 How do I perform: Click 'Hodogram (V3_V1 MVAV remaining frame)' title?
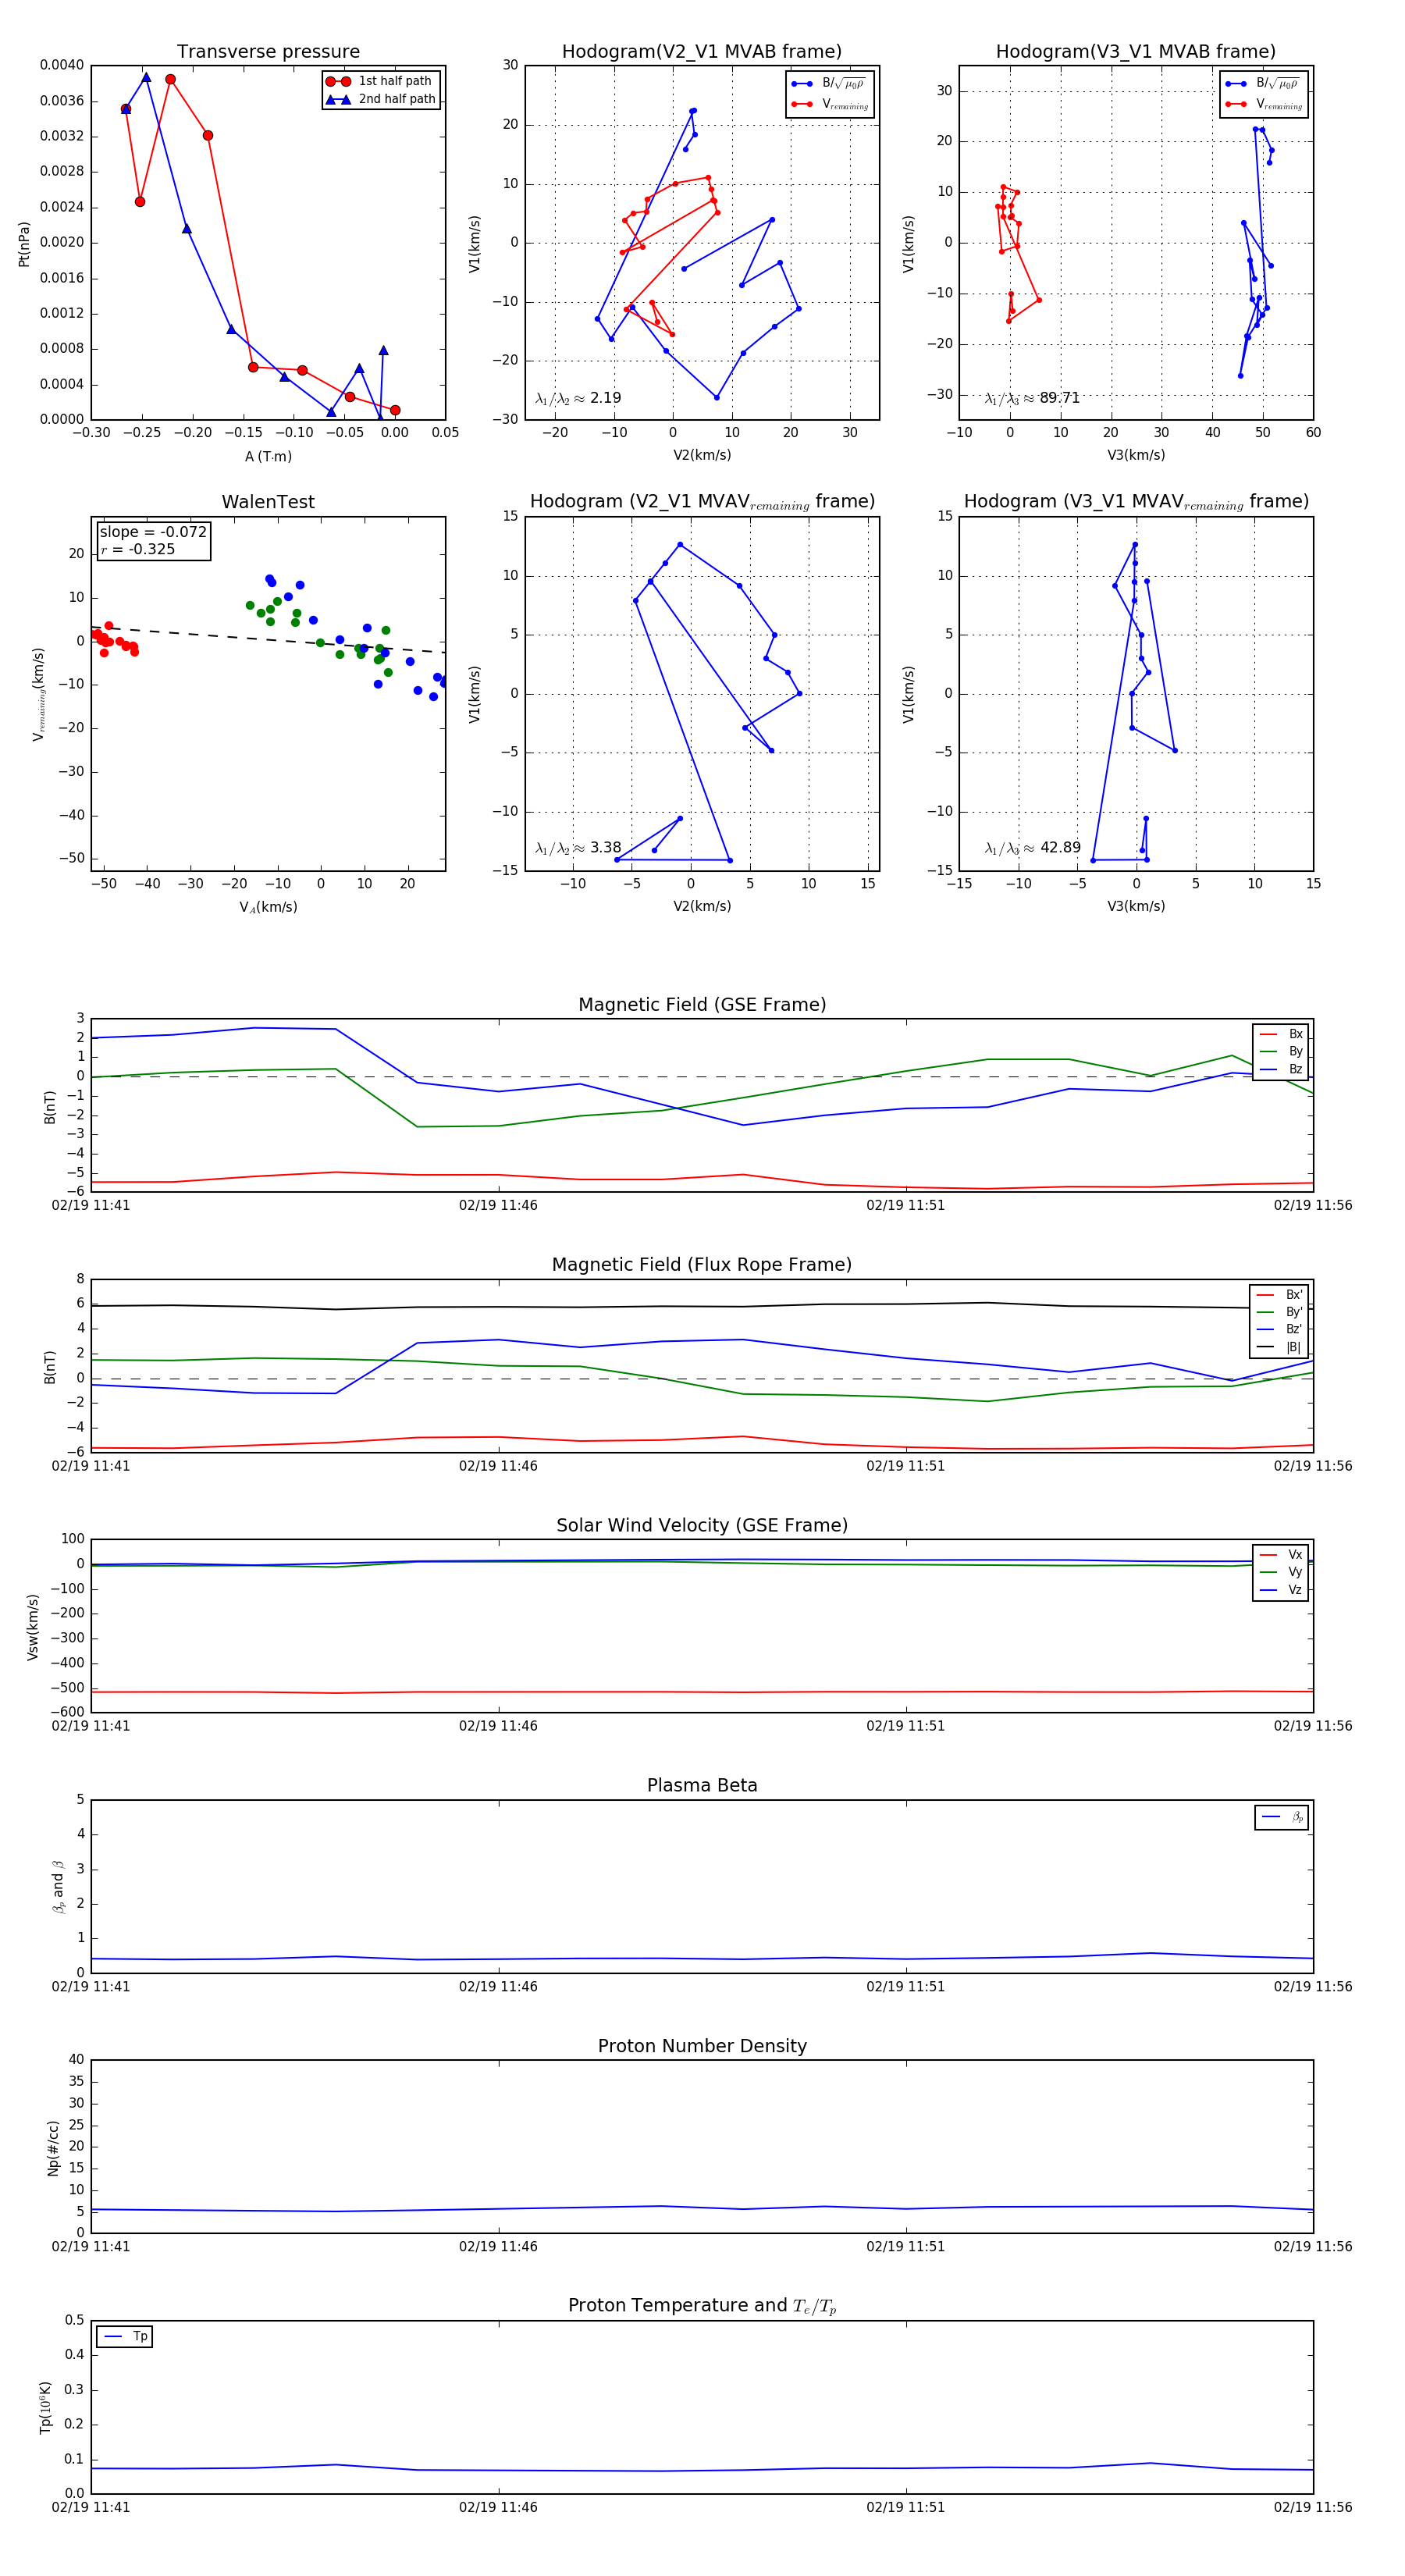click(1136, 502)
